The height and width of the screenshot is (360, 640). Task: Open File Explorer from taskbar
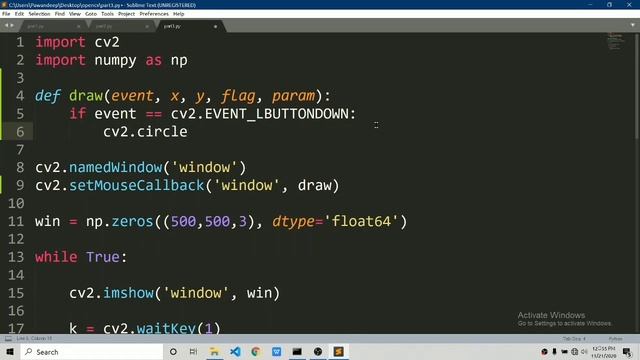click(214, 352)
